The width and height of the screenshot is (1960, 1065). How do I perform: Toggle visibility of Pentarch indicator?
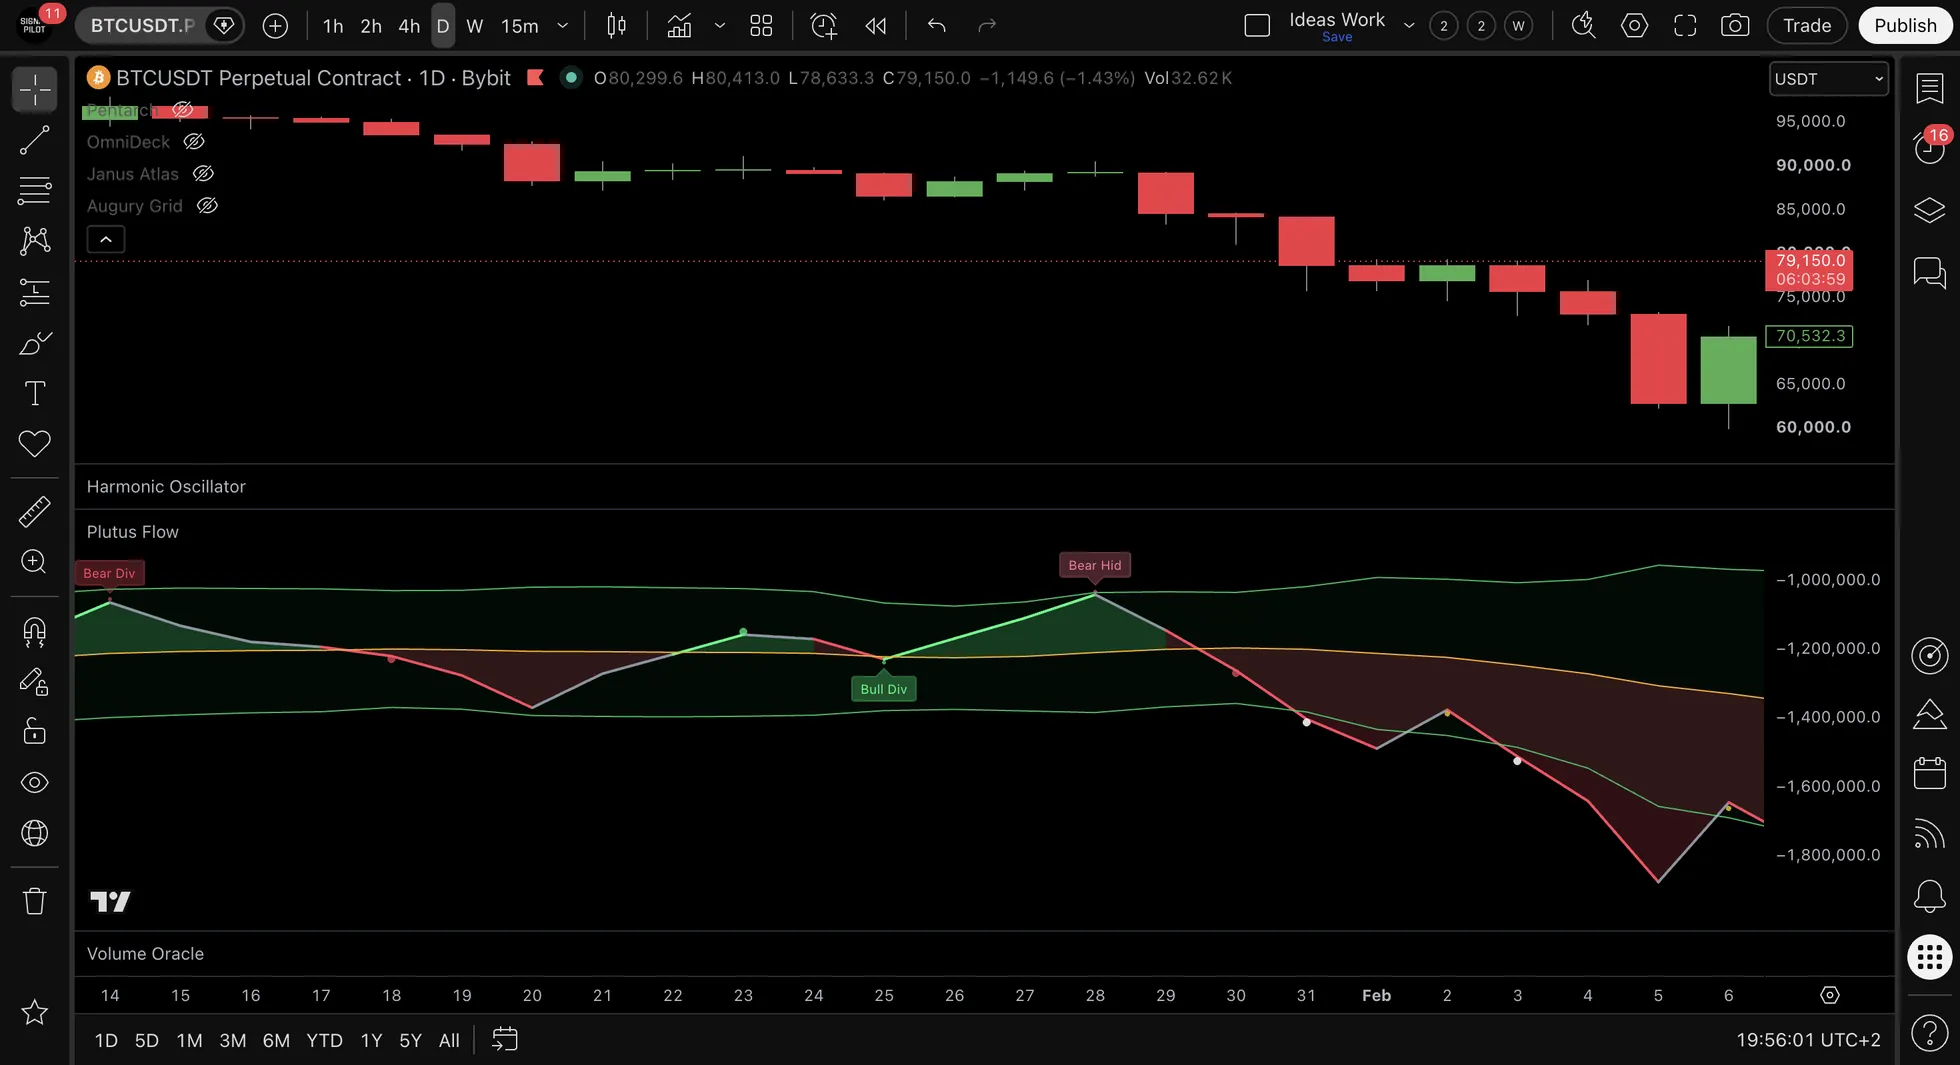tap(182, 110)
